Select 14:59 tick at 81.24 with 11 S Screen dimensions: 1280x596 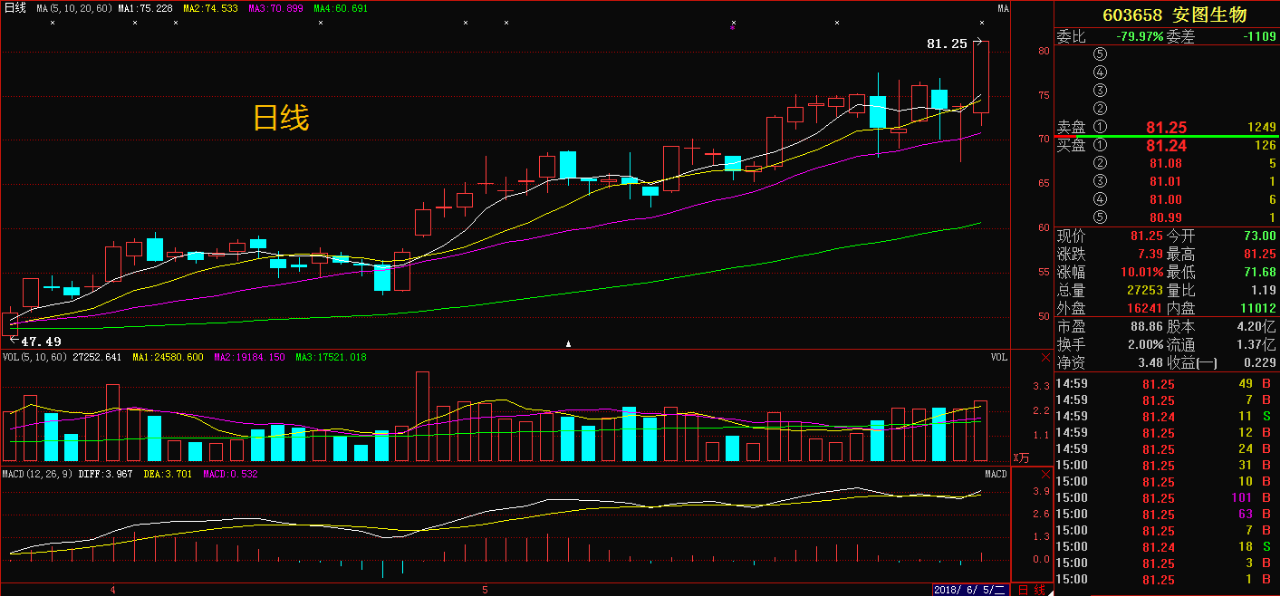[x=1167, y=416]
